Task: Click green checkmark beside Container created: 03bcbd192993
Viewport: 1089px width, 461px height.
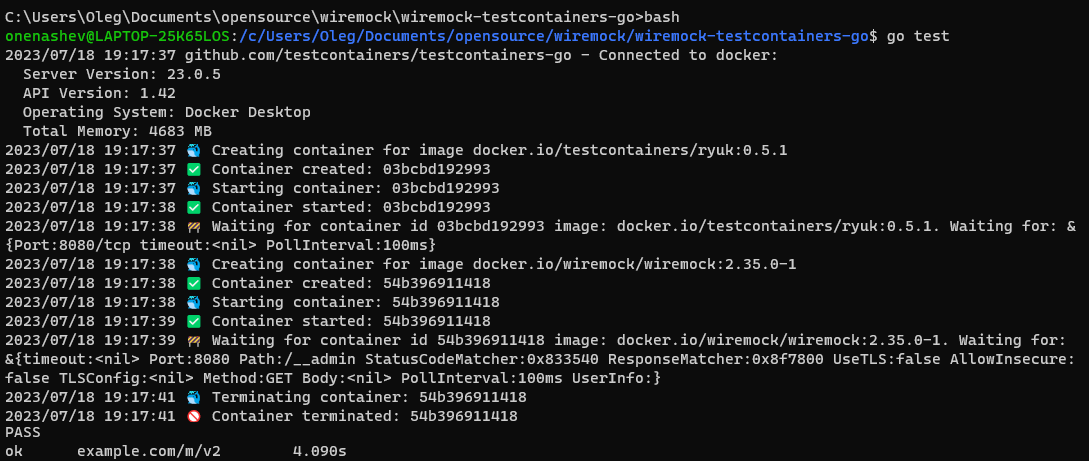Action: click(194, 169)
